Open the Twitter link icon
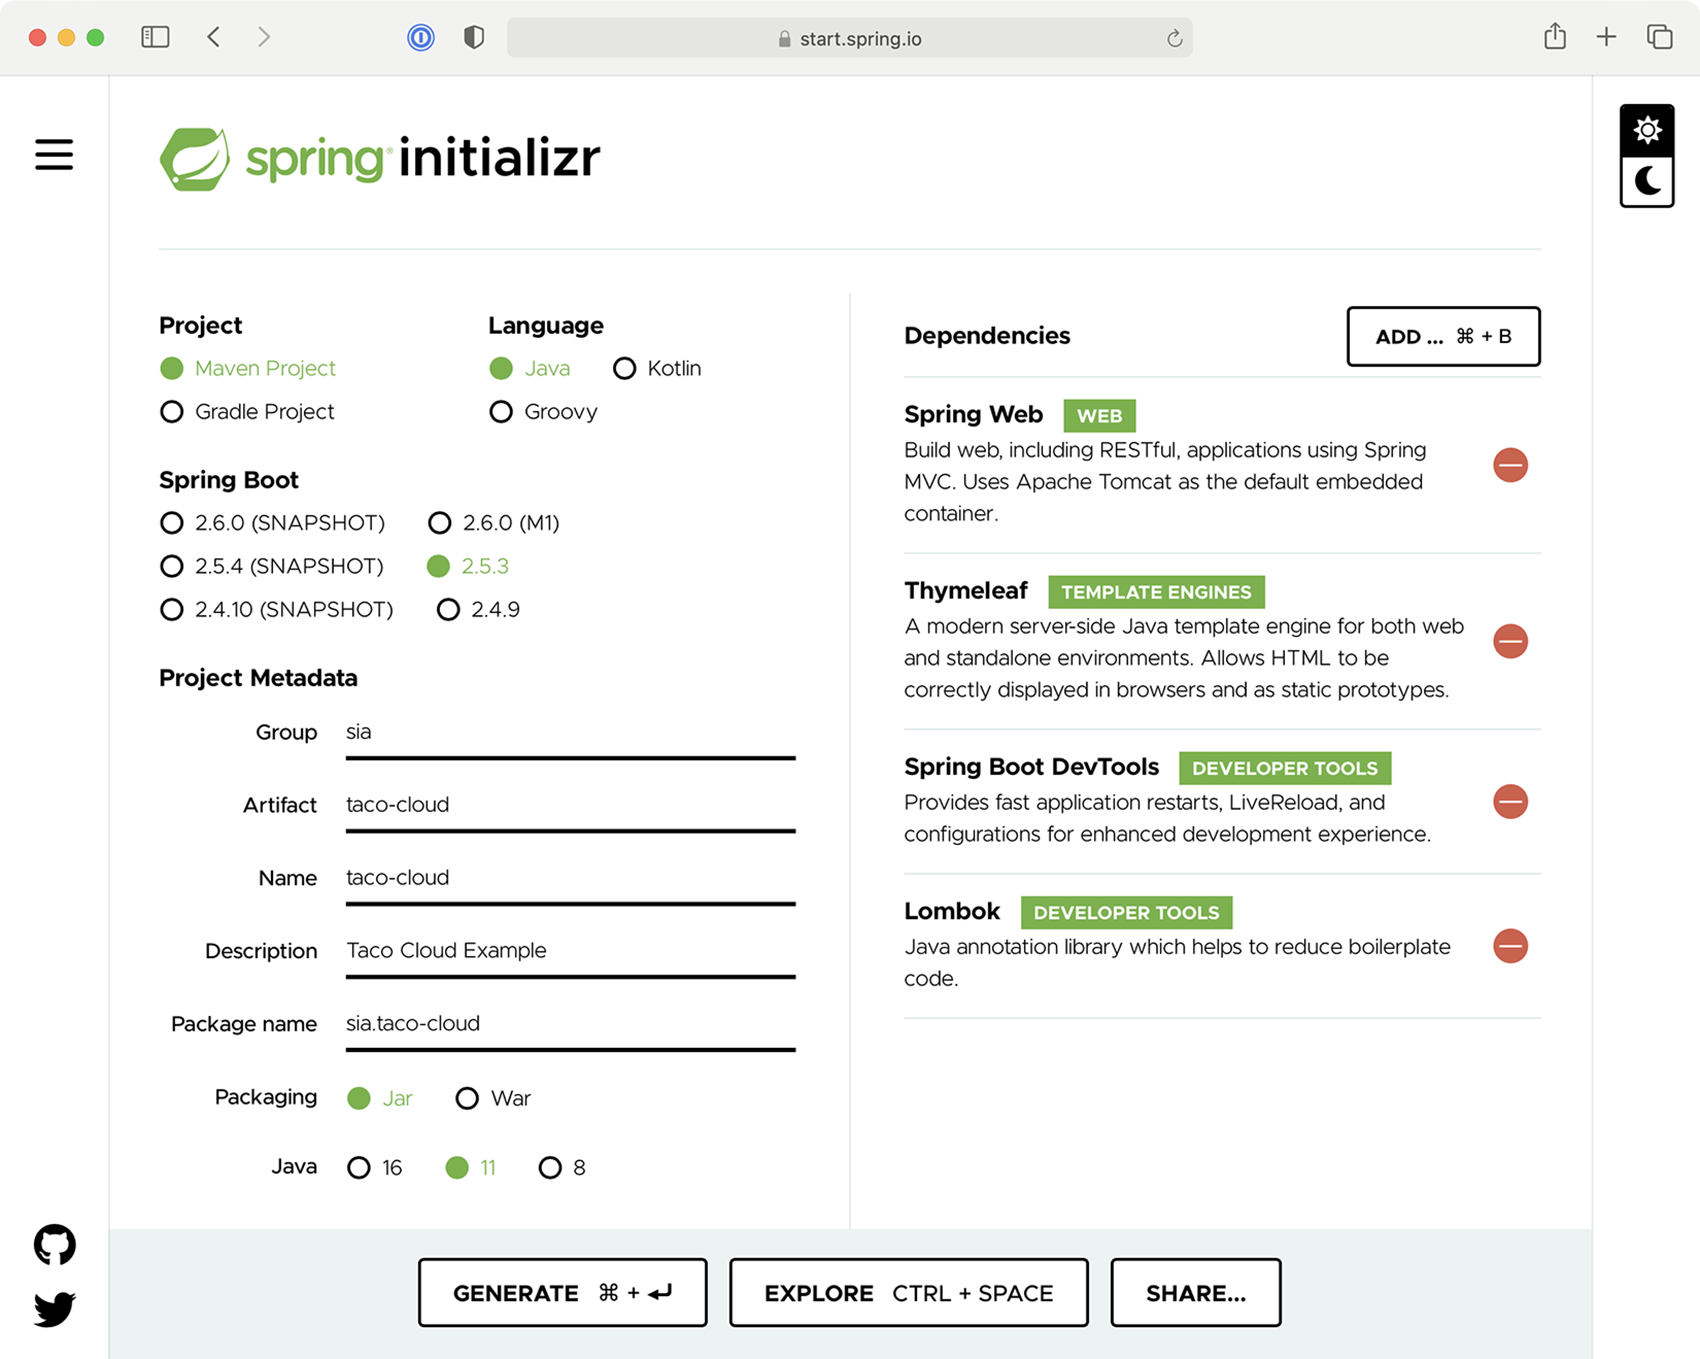 click(54, 1308)
